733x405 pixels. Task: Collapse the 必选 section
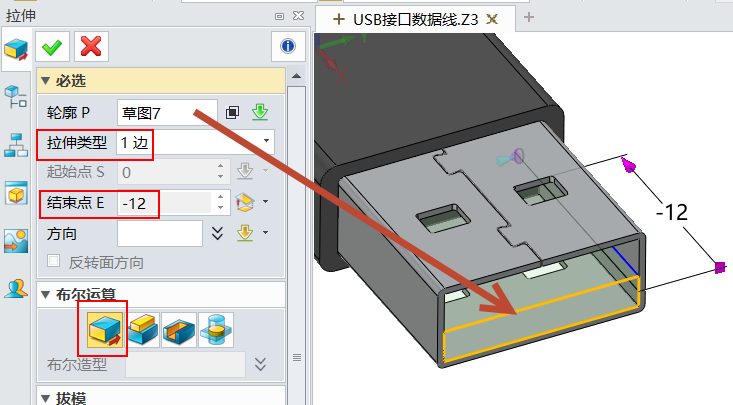[45, 81]
